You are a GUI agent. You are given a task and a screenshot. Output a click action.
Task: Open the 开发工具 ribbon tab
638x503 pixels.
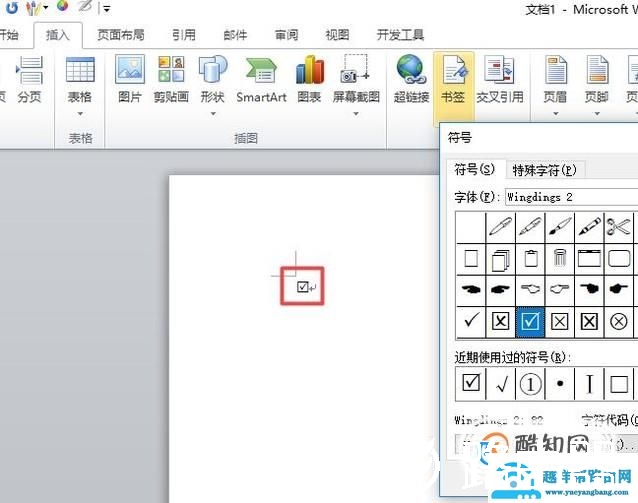point(400,35)
